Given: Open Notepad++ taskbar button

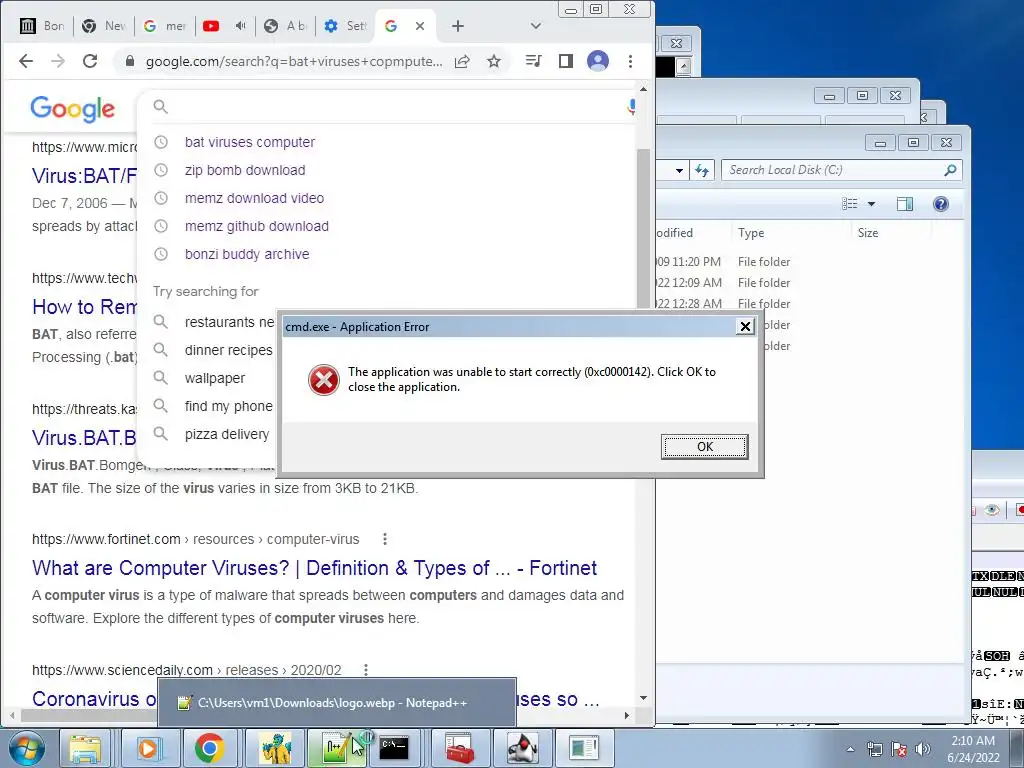Looking at the screenshot, I should click(x=336, y=748).
